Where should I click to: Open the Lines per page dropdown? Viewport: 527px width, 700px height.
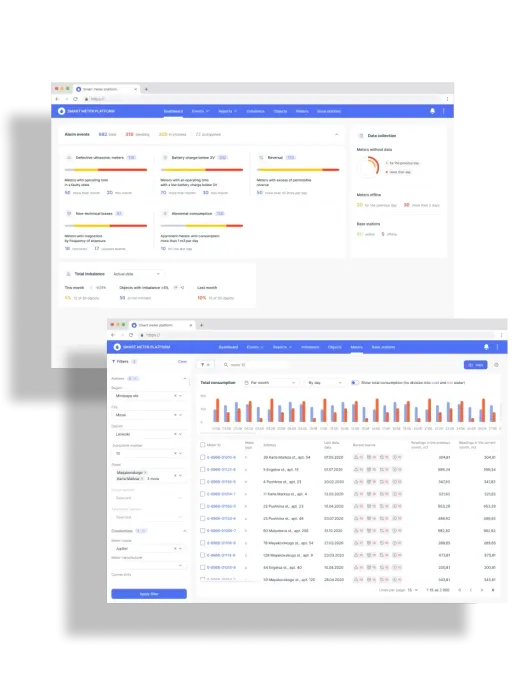(412, 590)
